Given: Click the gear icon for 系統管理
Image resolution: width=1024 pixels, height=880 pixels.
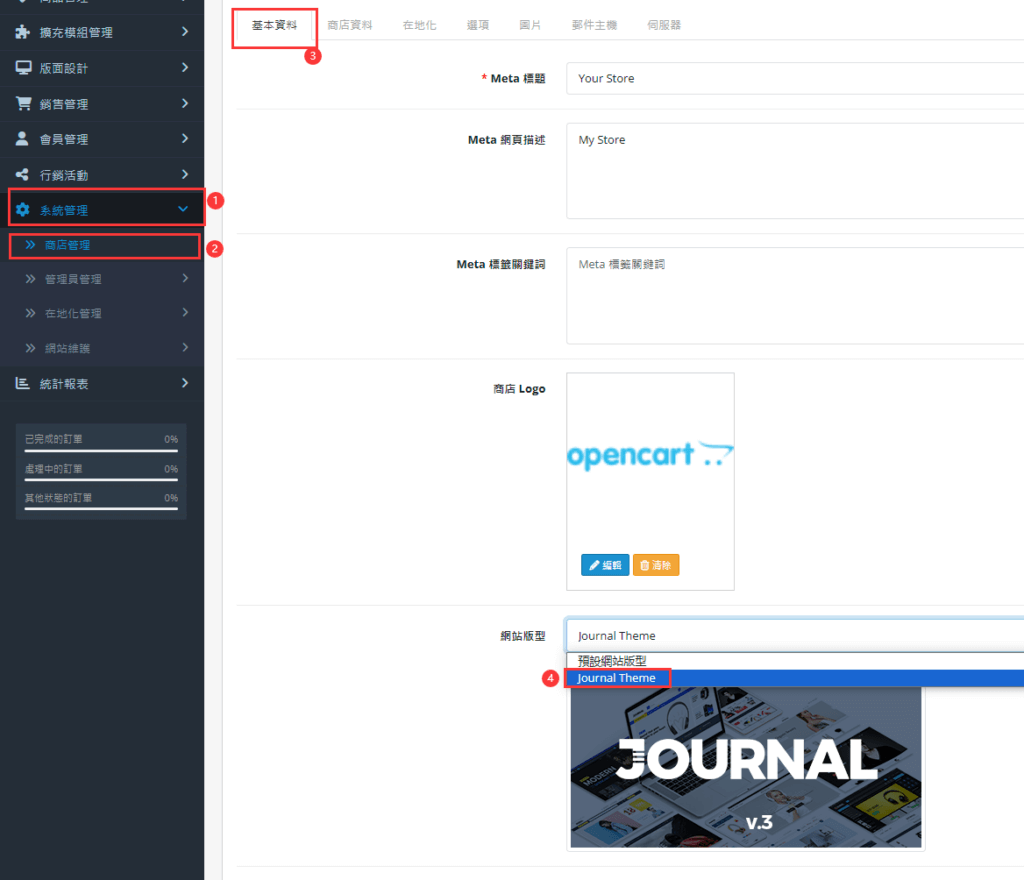Looking at the screenshot, I should point(23,210).
